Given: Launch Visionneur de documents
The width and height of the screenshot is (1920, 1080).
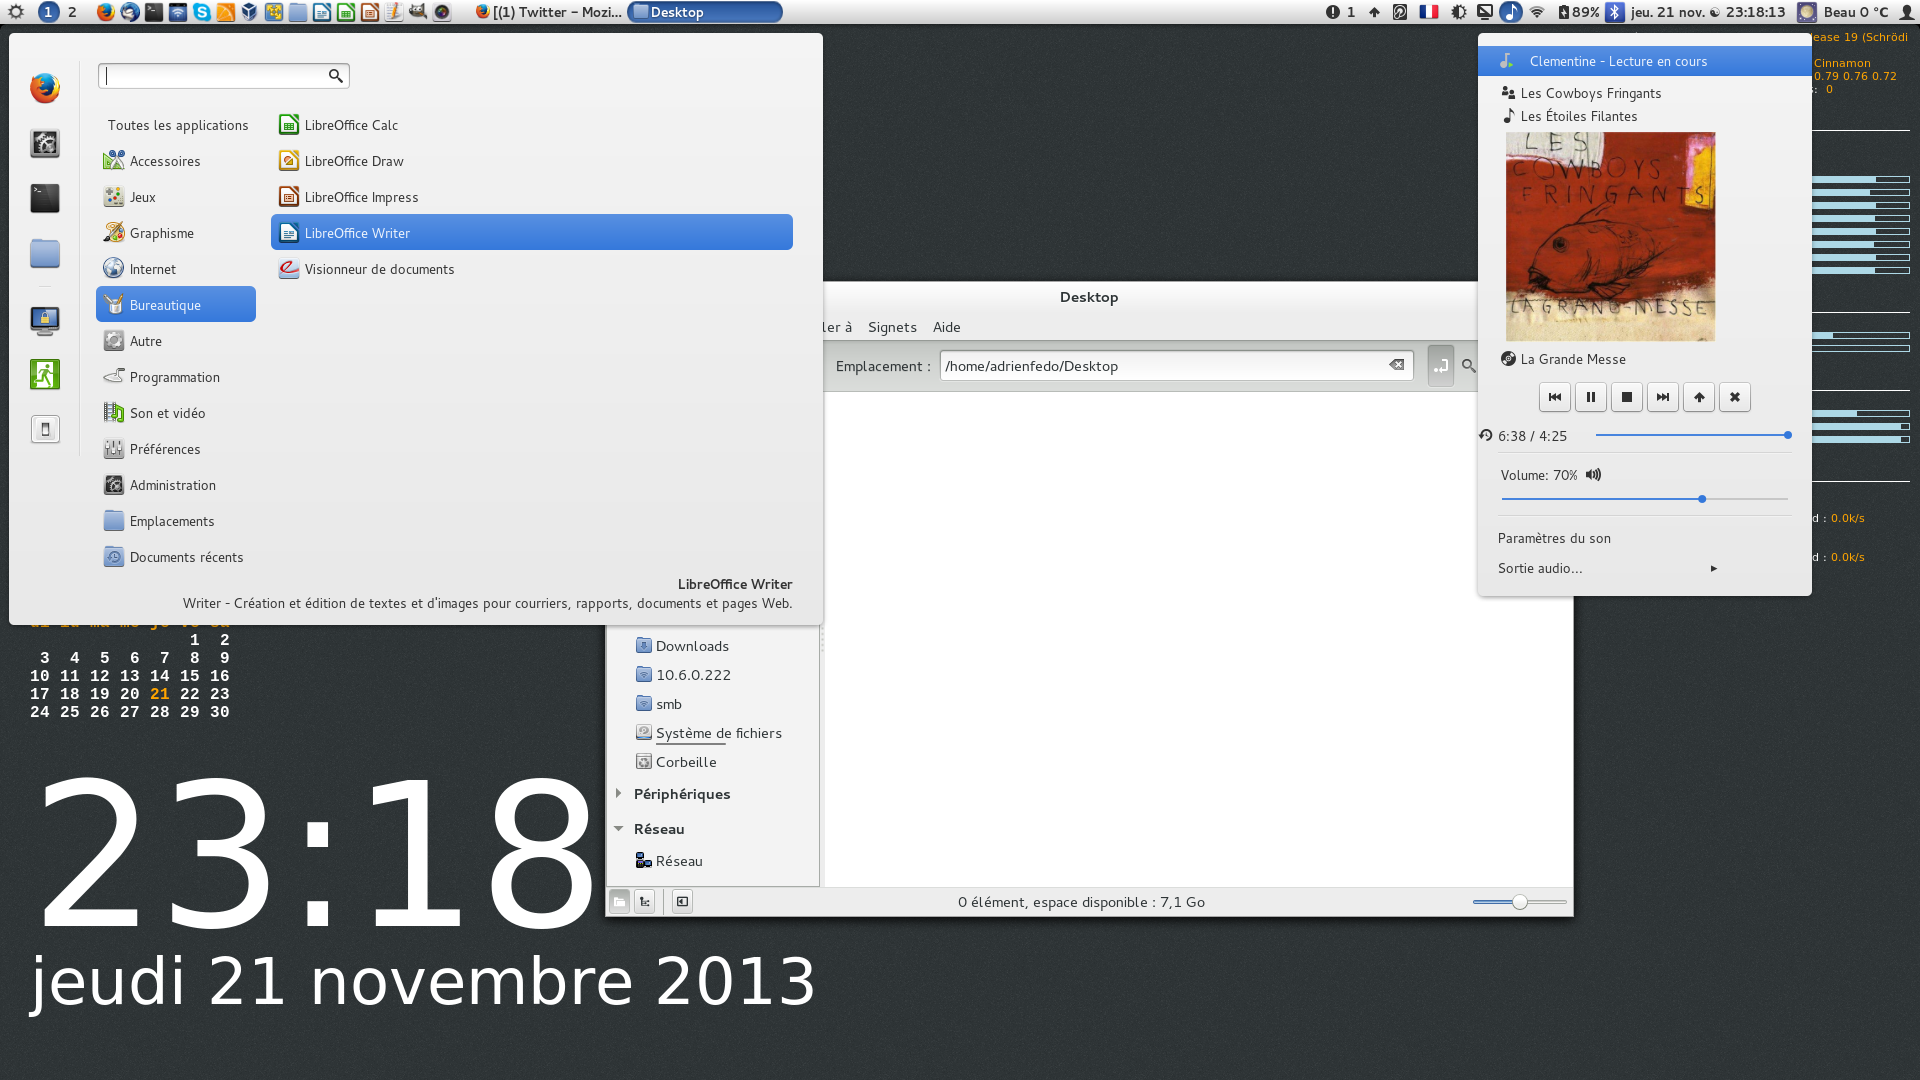Looking at the screenshot, I should (532, 269).
